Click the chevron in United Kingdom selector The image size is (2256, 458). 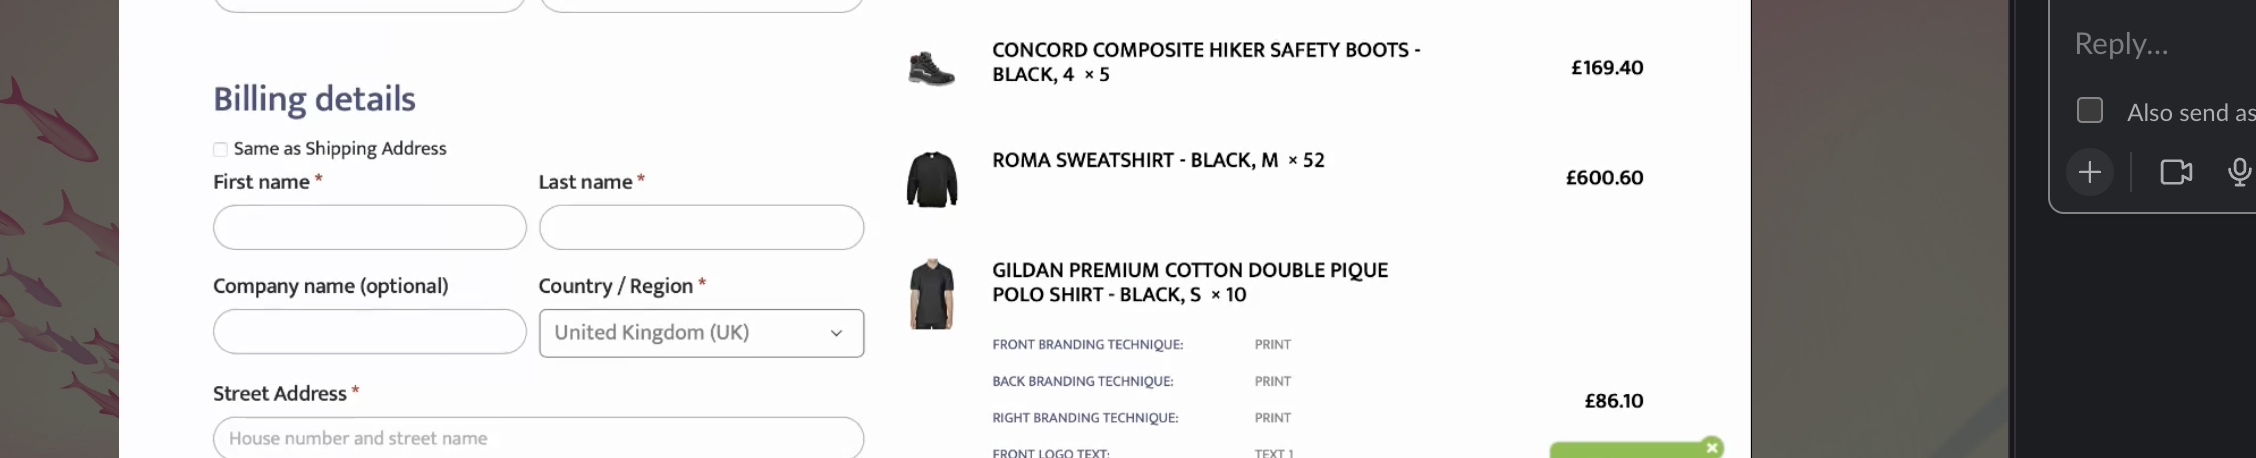tap(836, 333)
